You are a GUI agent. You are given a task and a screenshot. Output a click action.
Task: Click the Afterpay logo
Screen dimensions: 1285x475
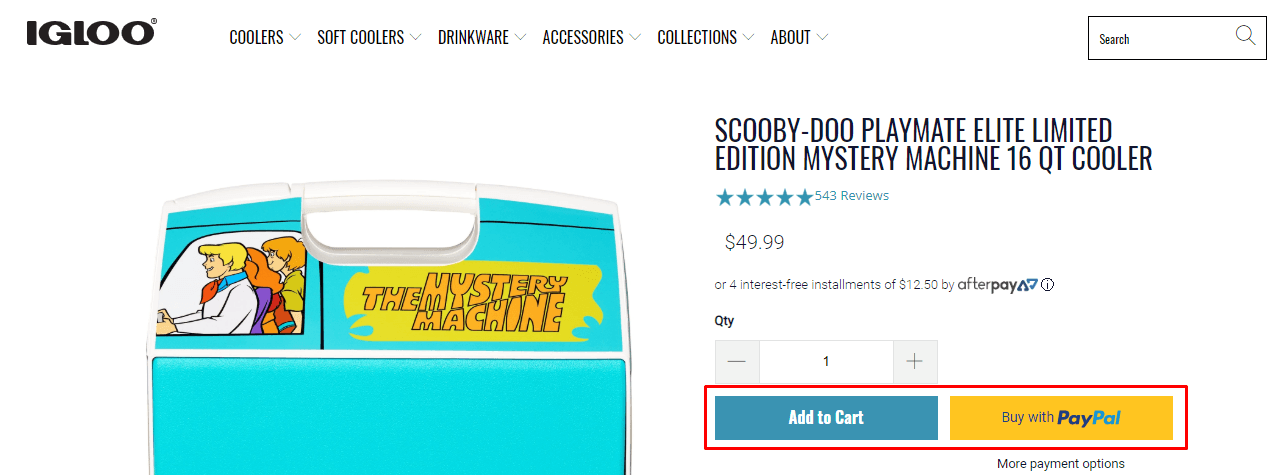click(x=997, y=285)
